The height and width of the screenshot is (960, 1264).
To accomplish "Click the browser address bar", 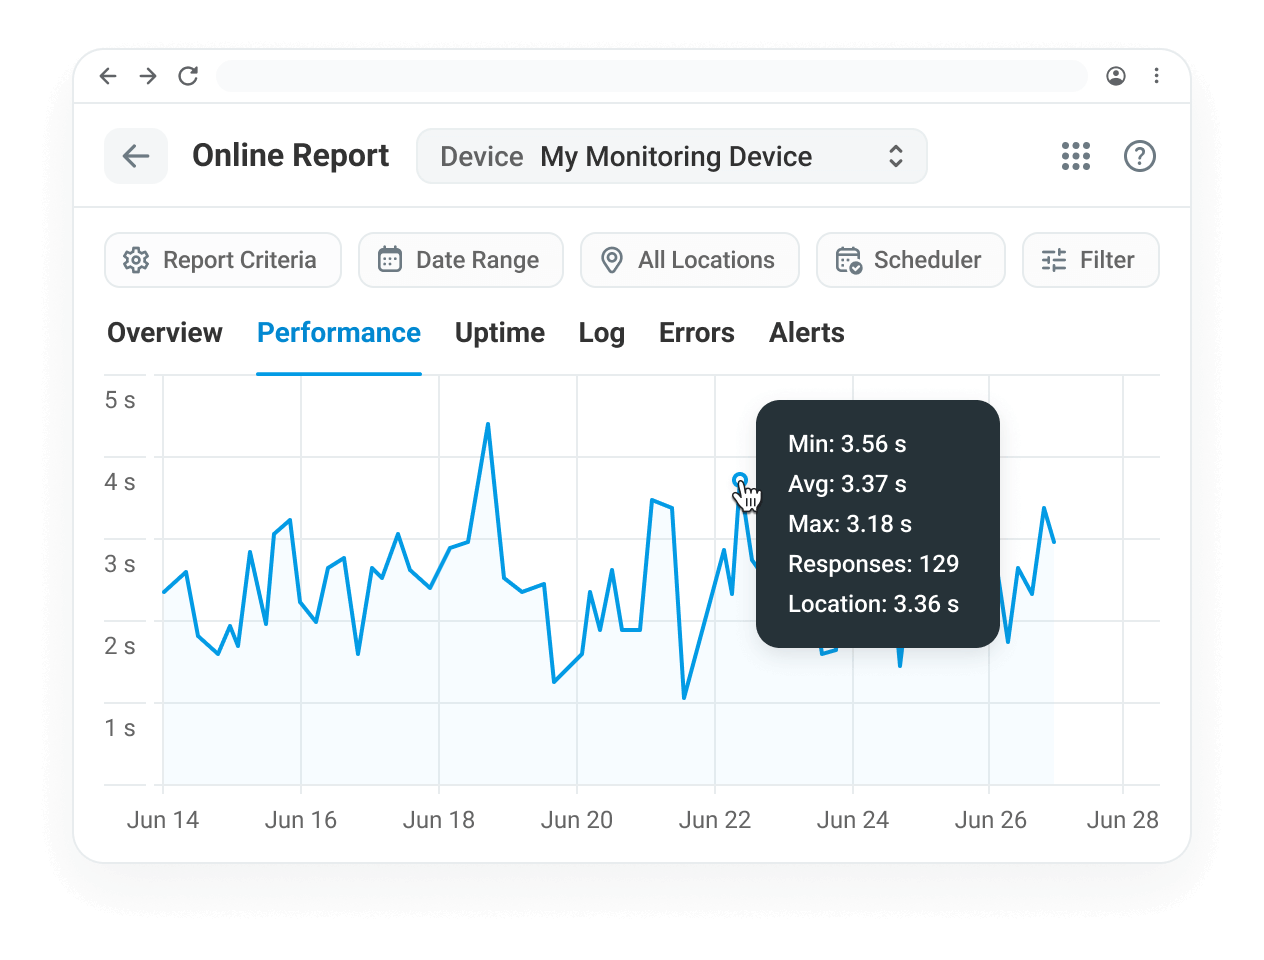I will 650,76.
